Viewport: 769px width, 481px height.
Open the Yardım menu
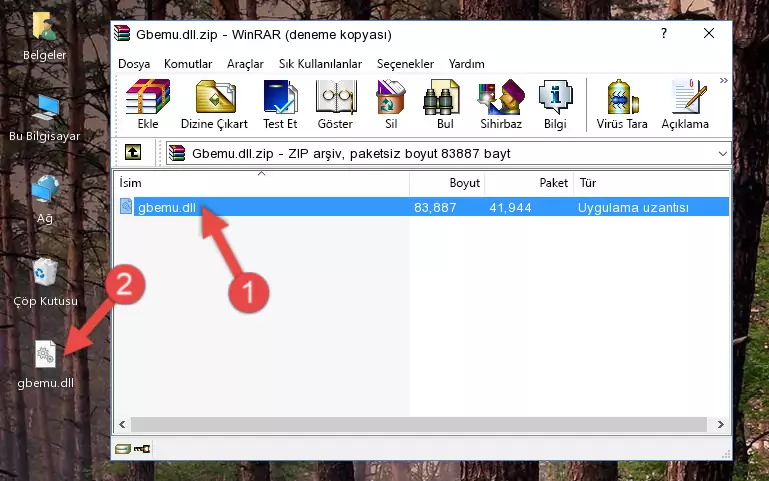pyautogui.click(x=466, y=64)
